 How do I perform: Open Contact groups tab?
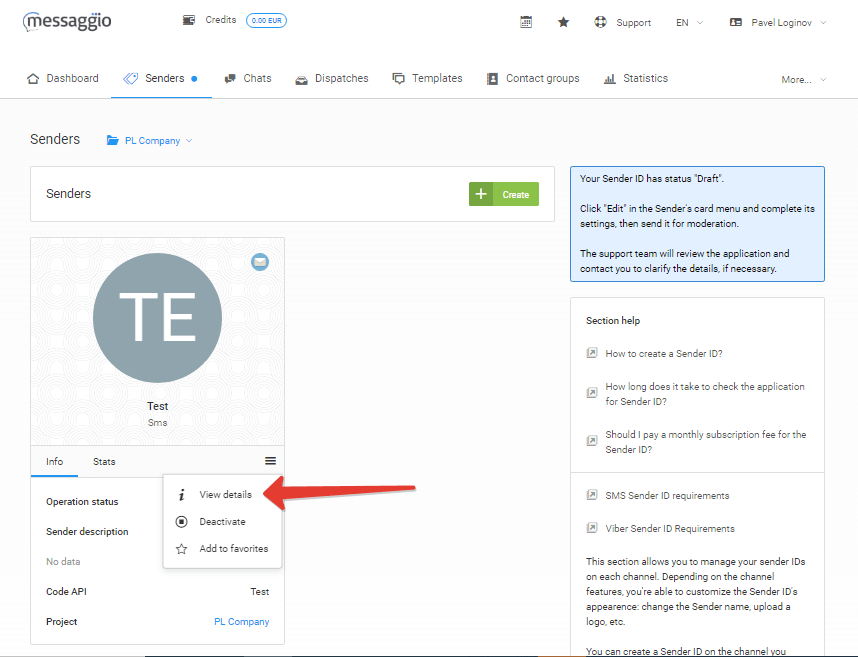click(533, 78)
